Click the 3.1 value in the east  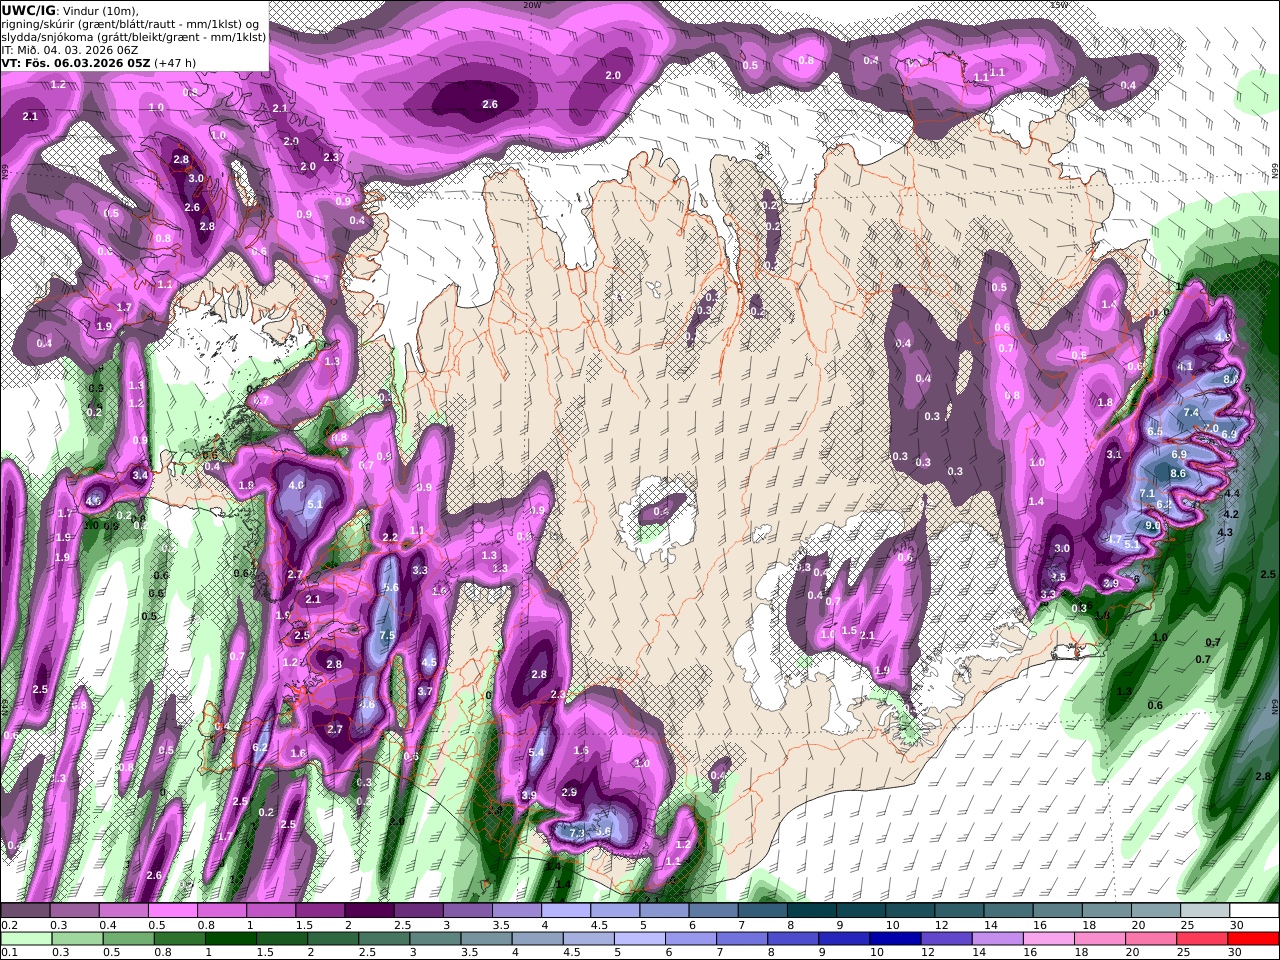click(1114, 455)
